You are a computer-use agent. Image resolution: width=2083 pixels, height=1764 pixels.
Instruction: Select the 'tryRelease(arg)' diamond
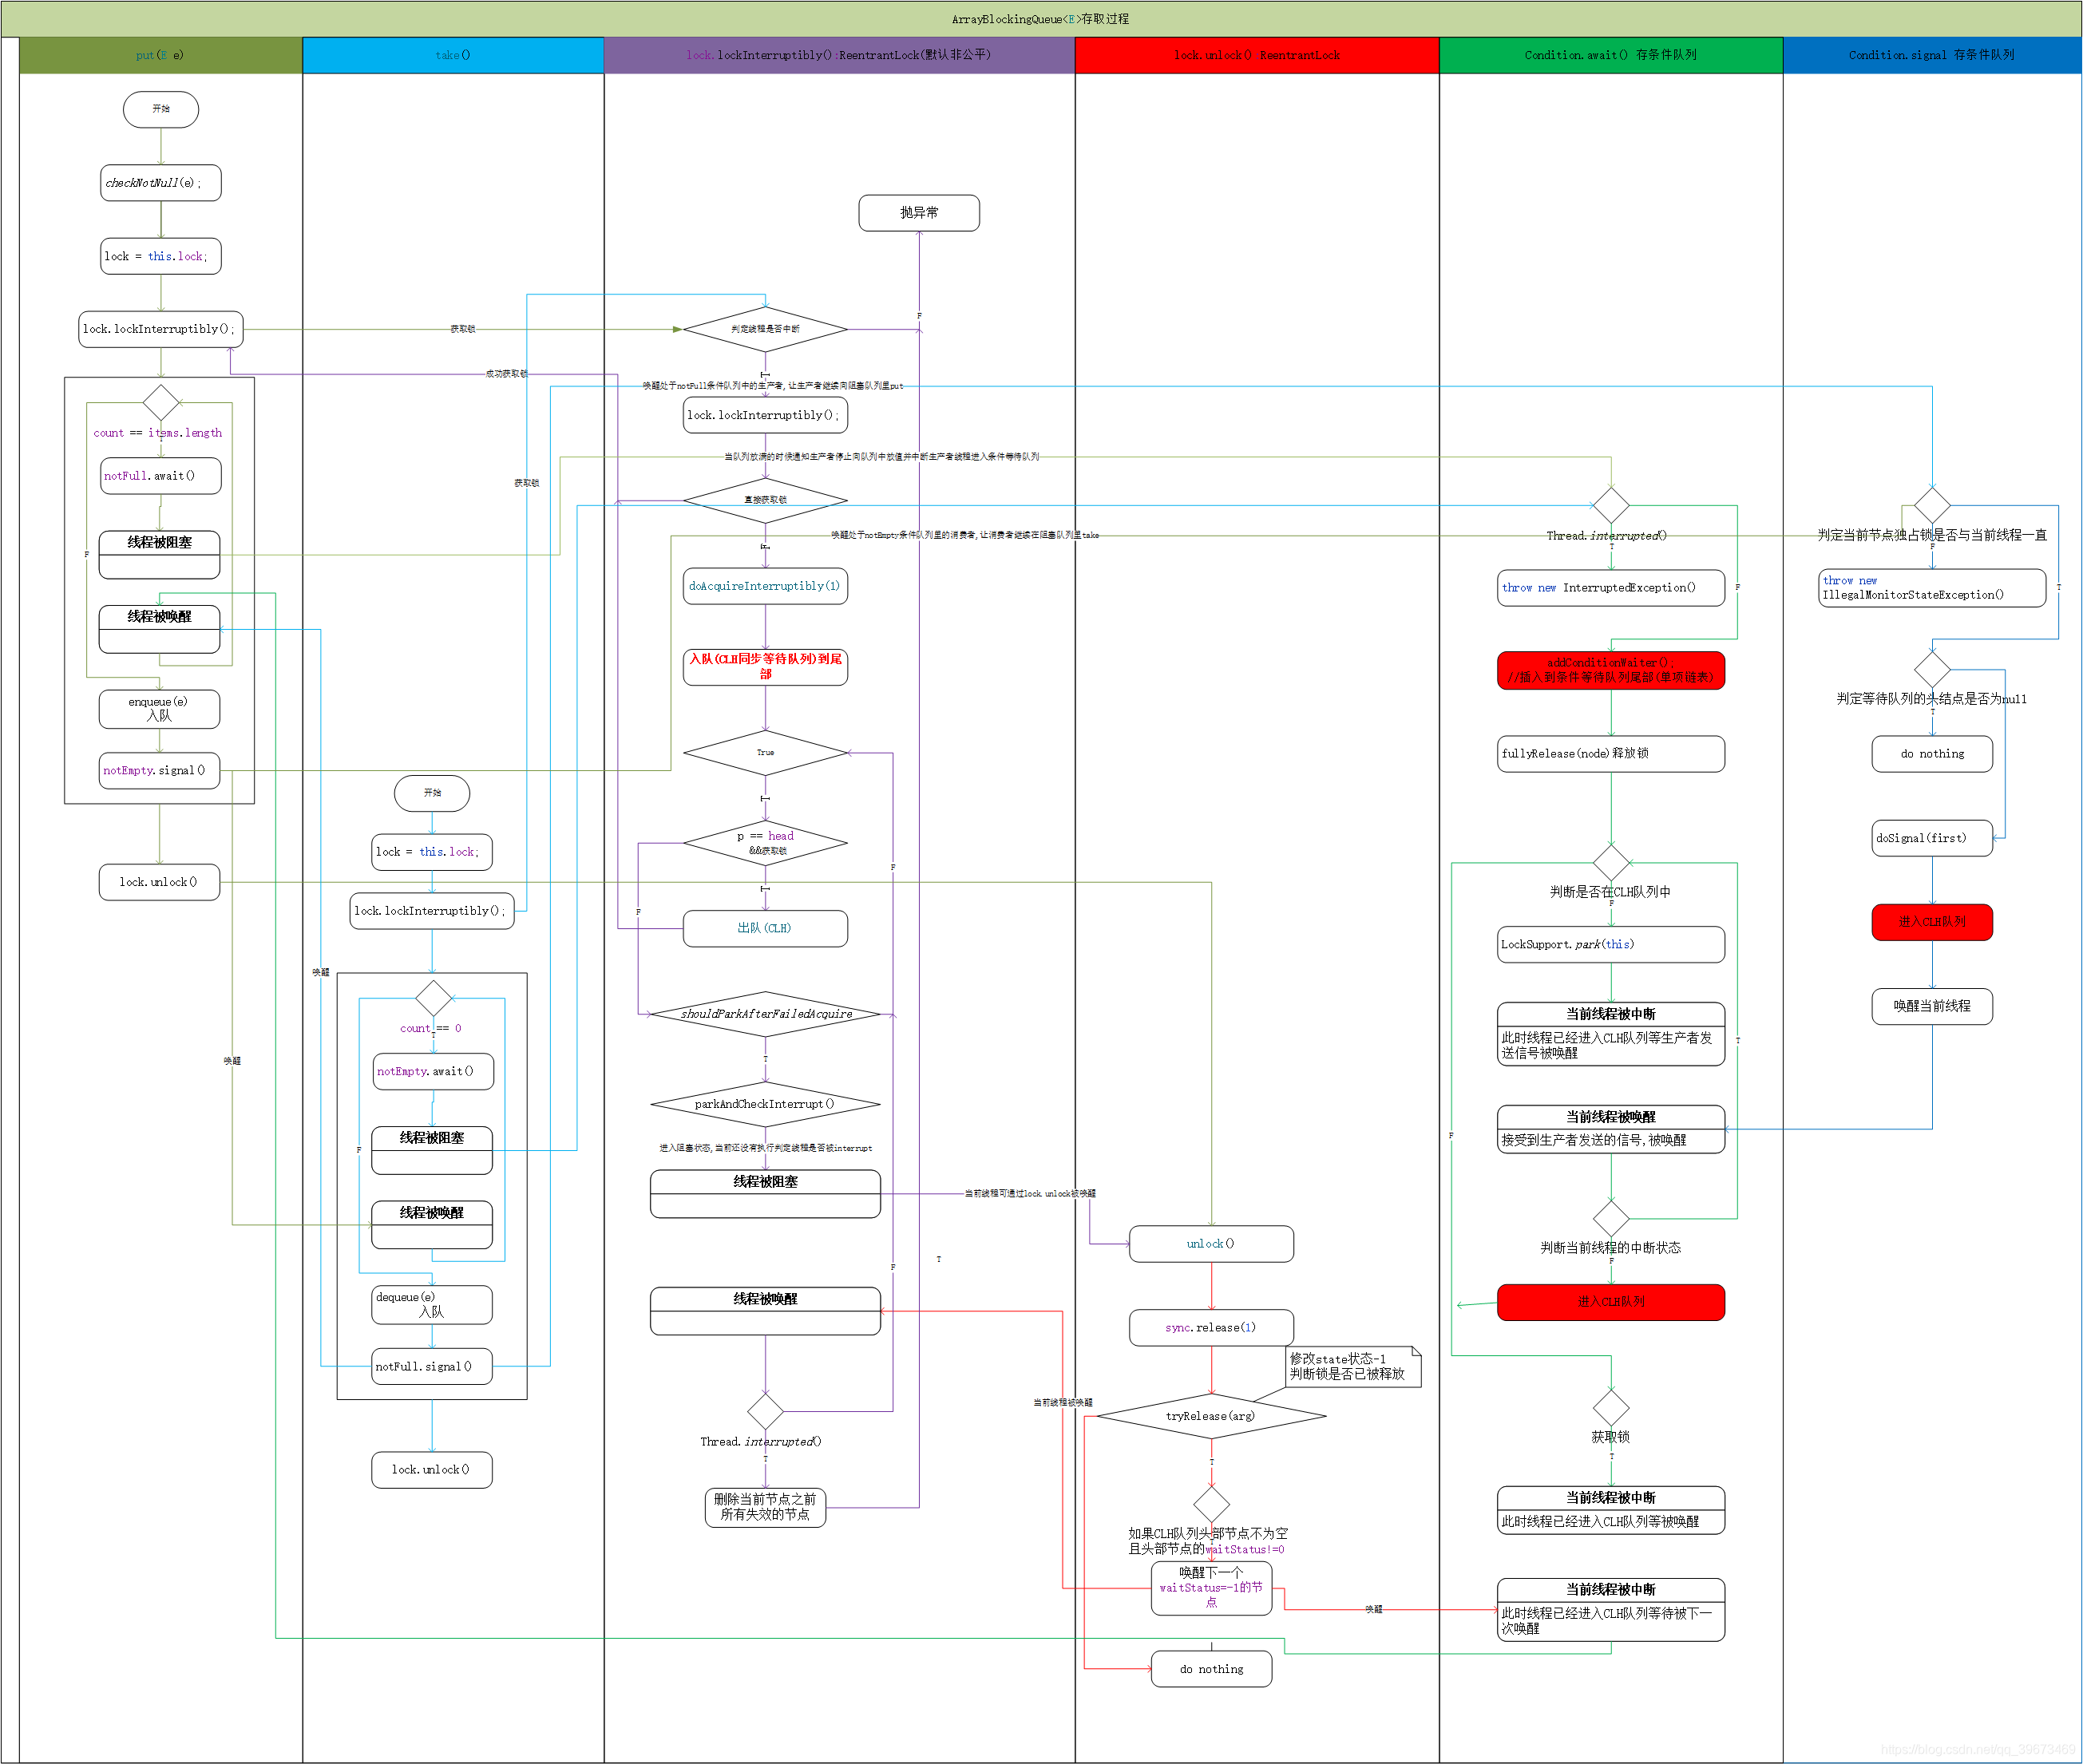1211,1416
